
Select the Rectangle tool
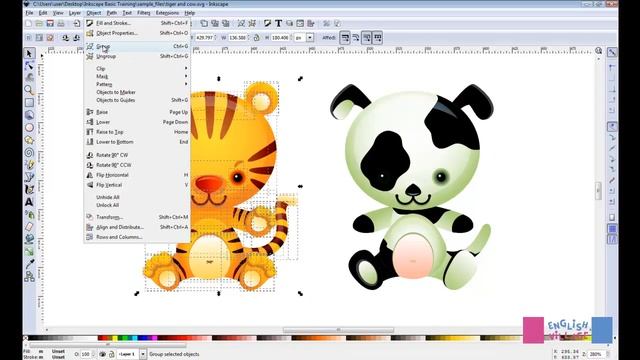point(29,102)
